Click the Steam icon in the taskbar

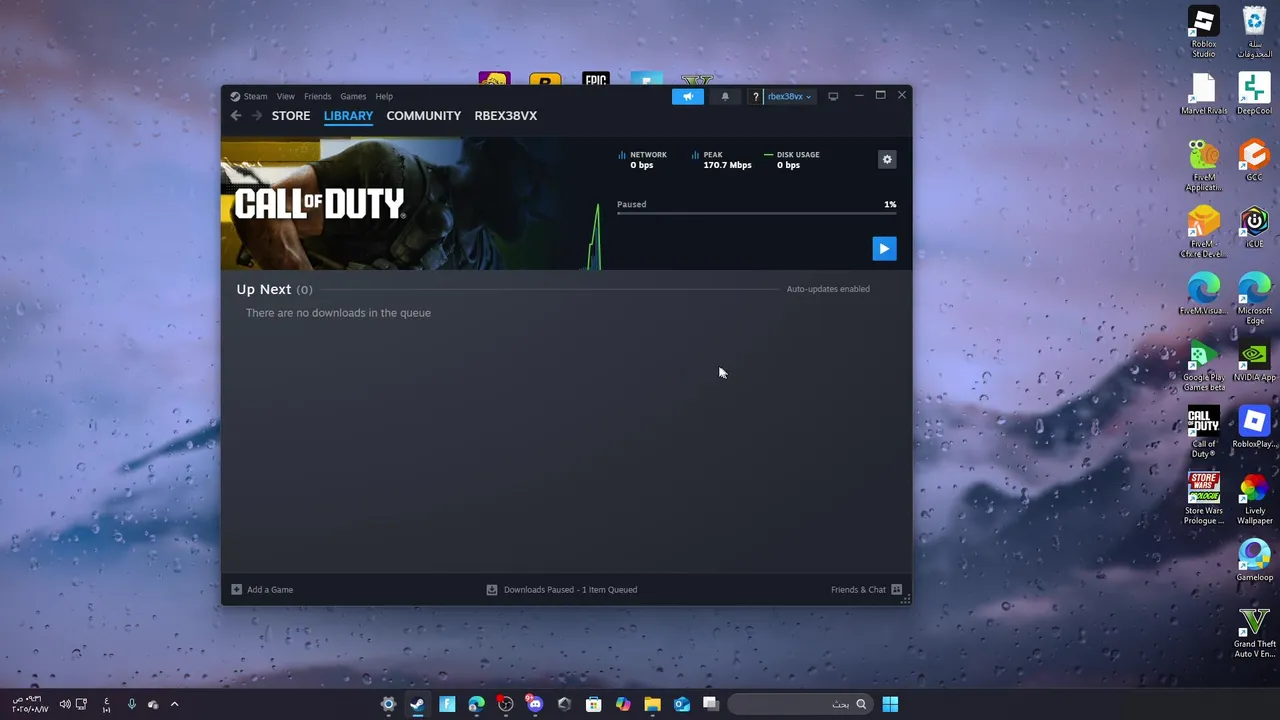click(417, 704)
